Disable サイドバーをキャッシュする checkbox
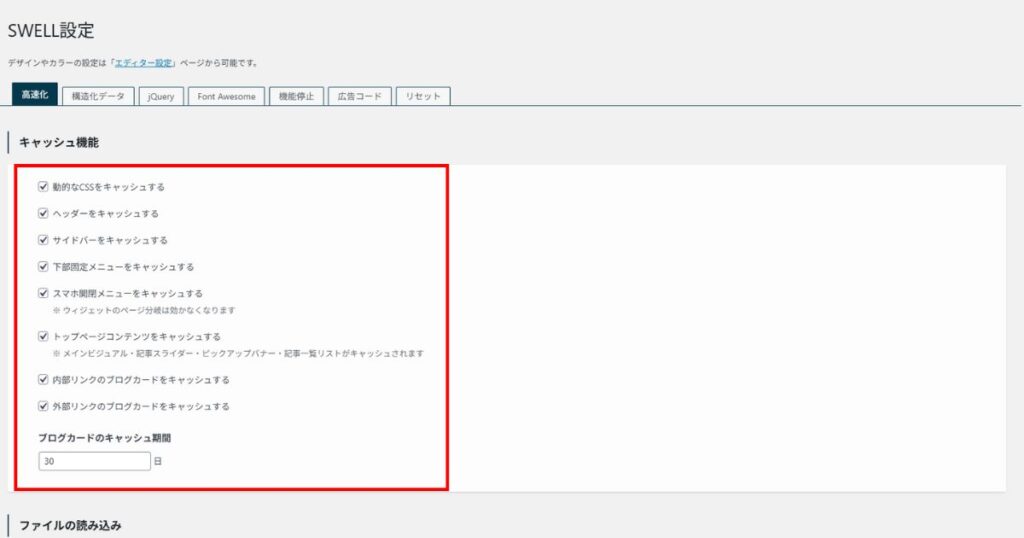Viewport: 1024px width, 538px height. (43, 240)
